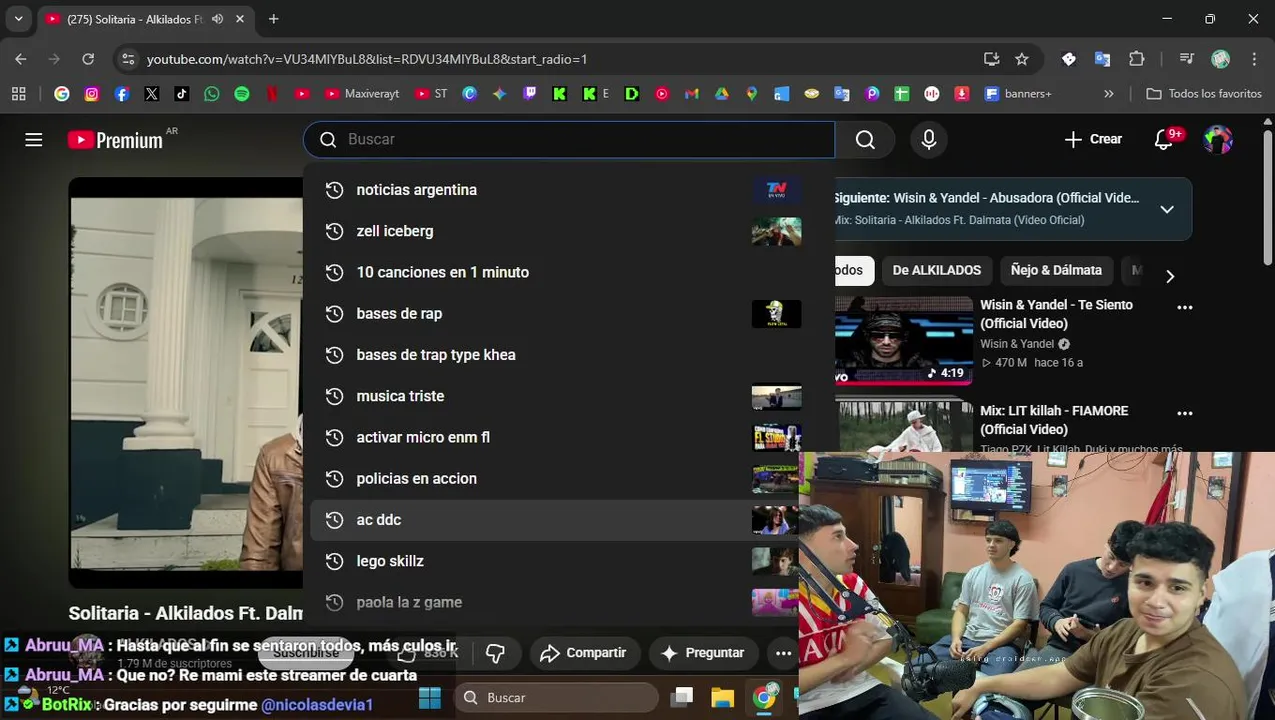Image resolution: width=1275 pixels, height=720 pixels.
Task: Open the YouTube guide hamburger menu
Action: coord(34,140)
